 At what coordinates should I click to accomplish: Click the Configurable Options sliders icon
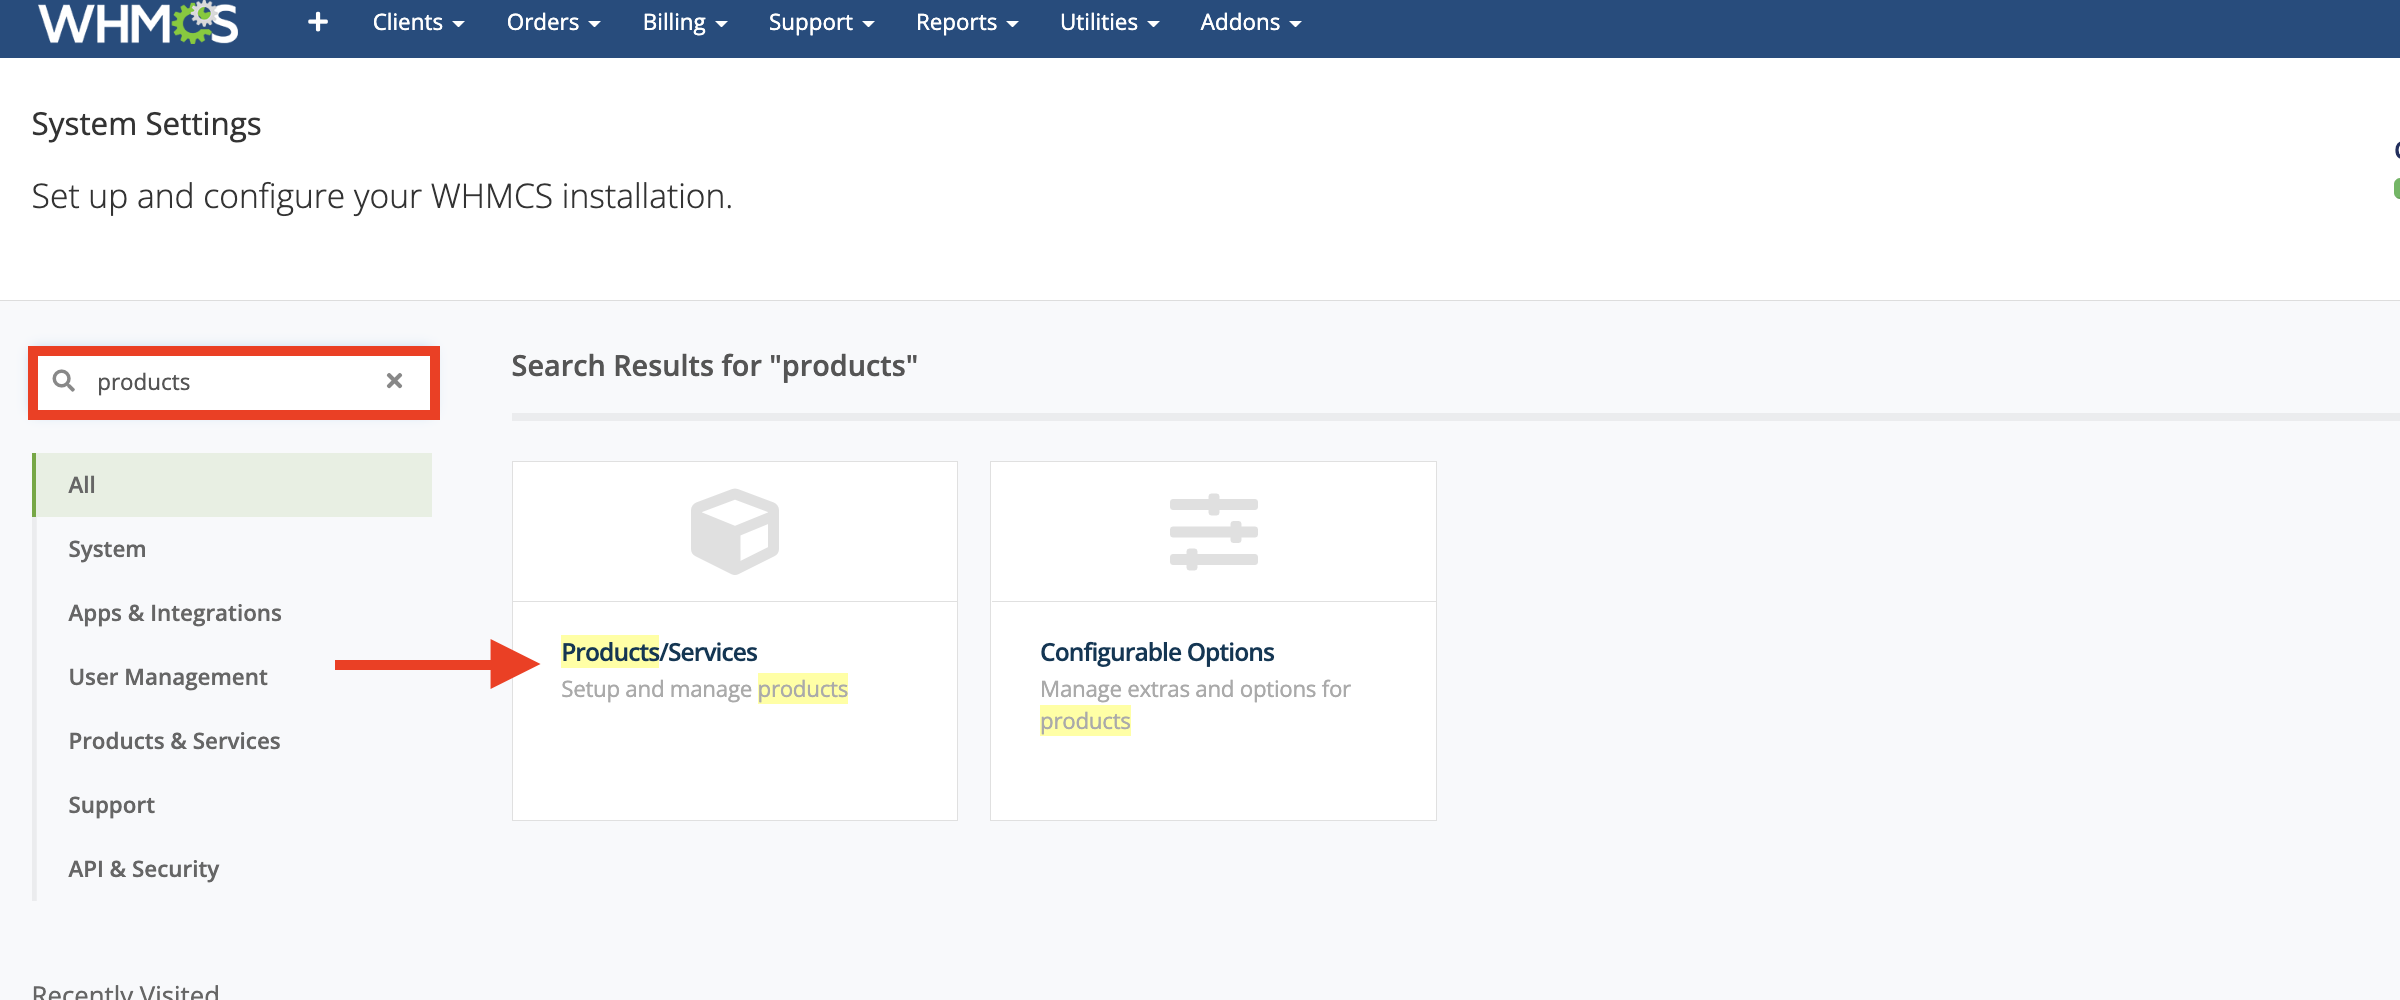tap(1213, 532)
